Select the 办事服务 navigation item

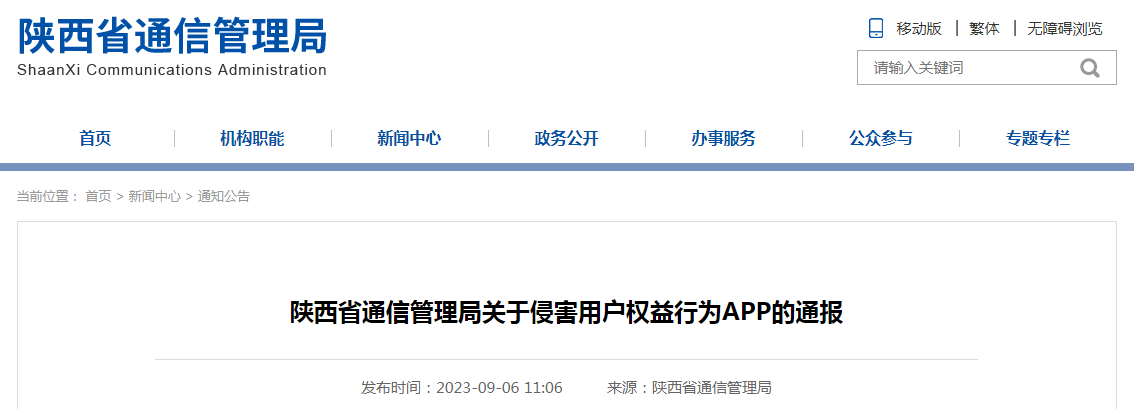click(723, 139)
